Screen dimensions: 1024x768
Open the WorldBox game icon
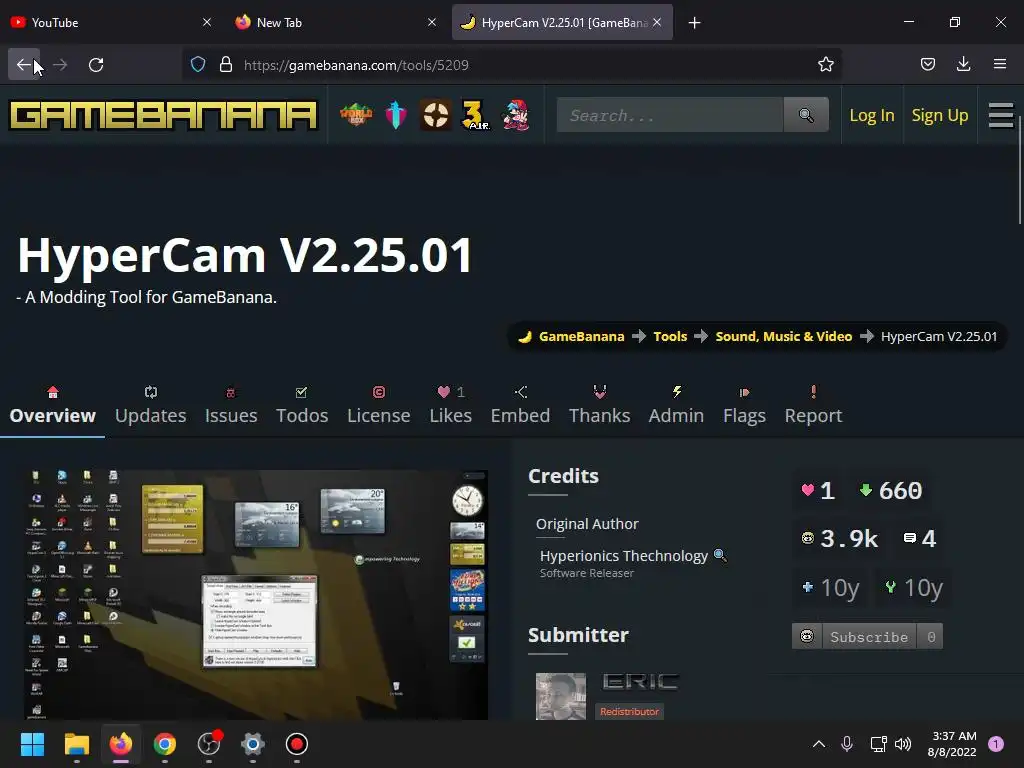pos(356,115)
